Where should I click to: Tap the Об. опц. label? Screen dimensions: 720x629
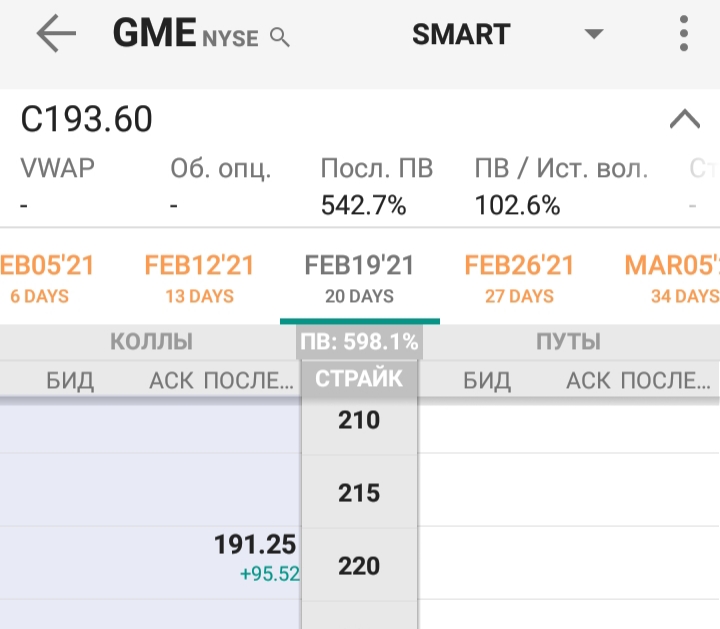pyautogui.click(x=220, y=169)
